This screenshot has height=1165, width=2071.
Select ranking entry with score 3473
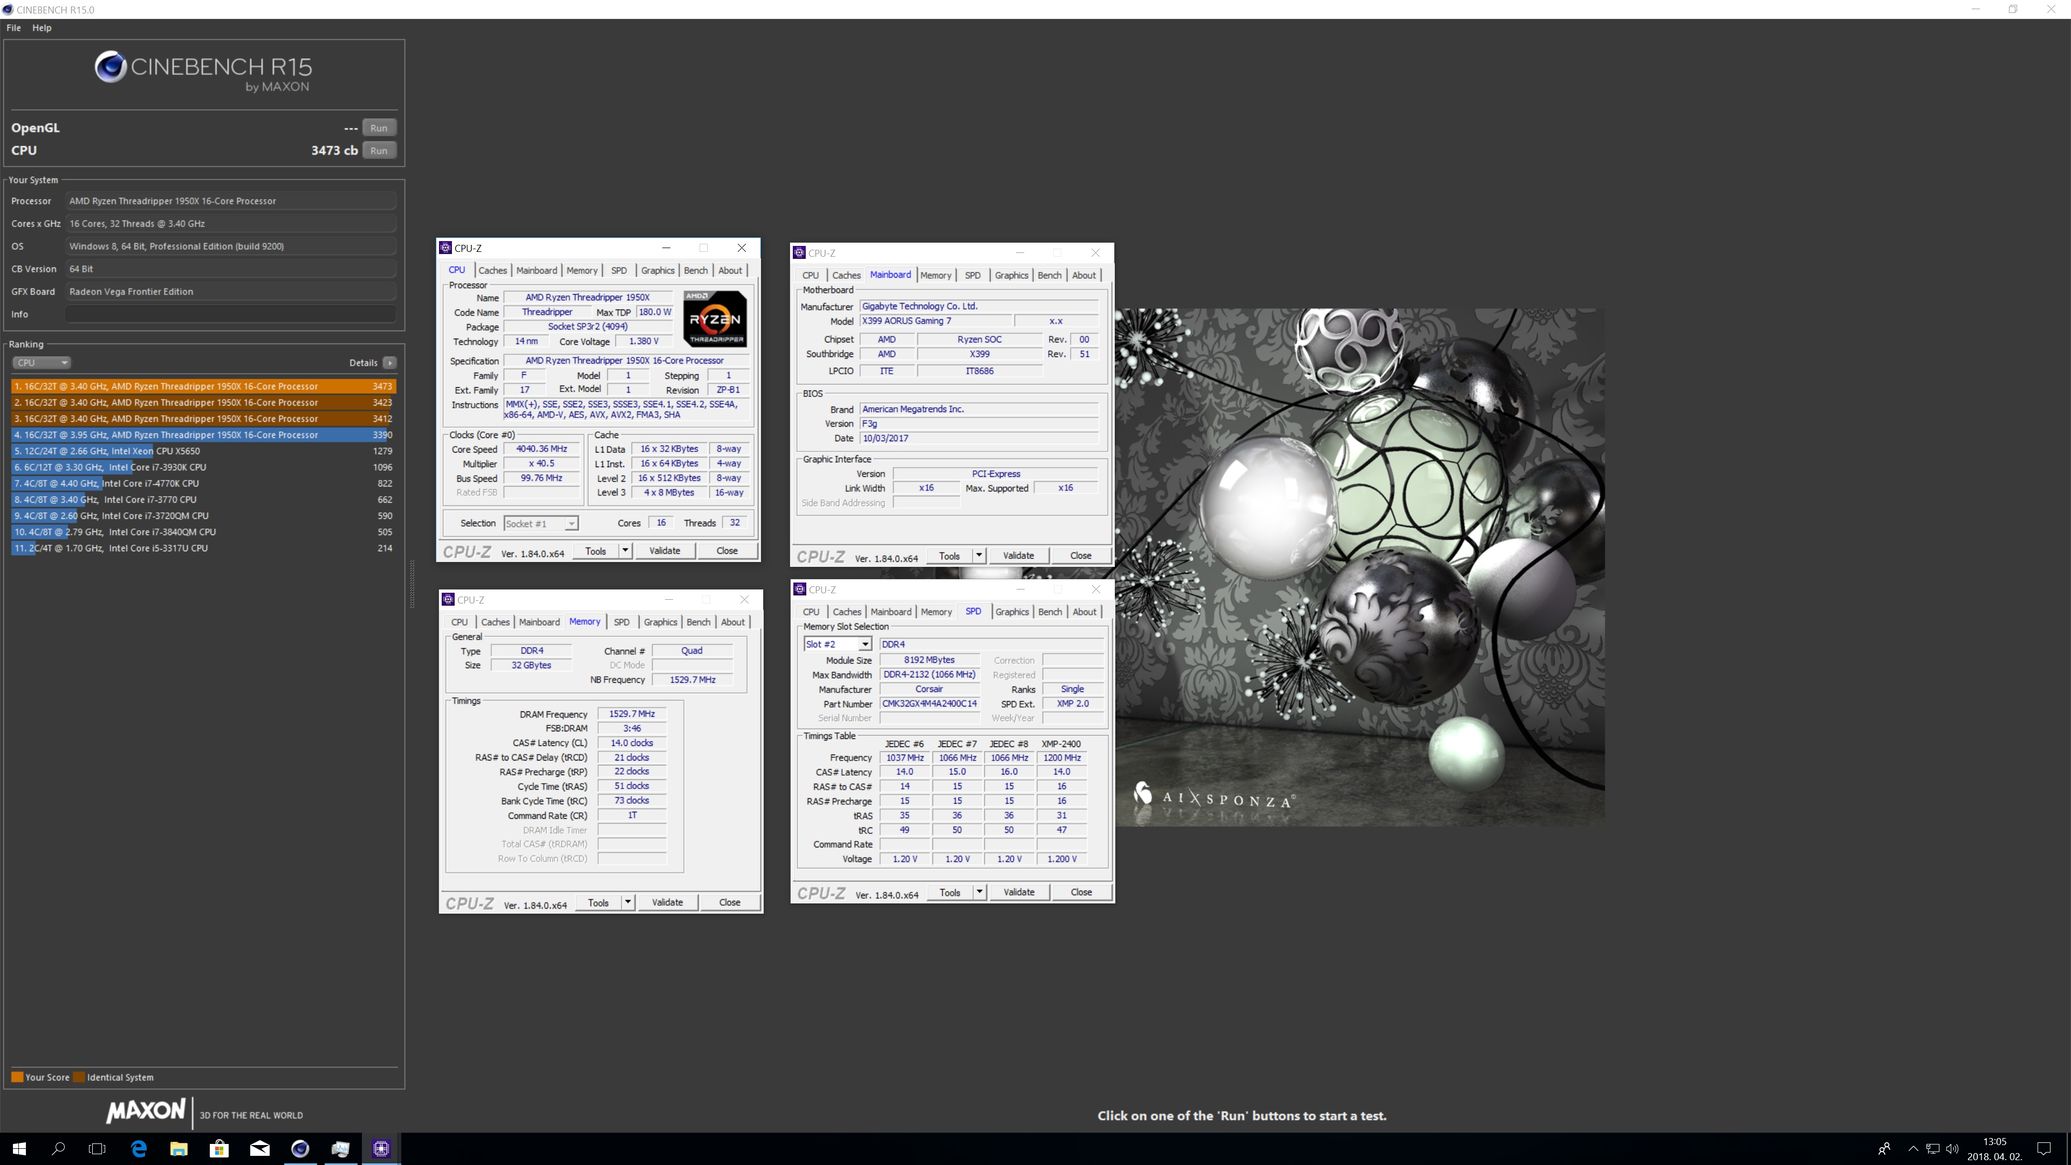tap(204, 386)
